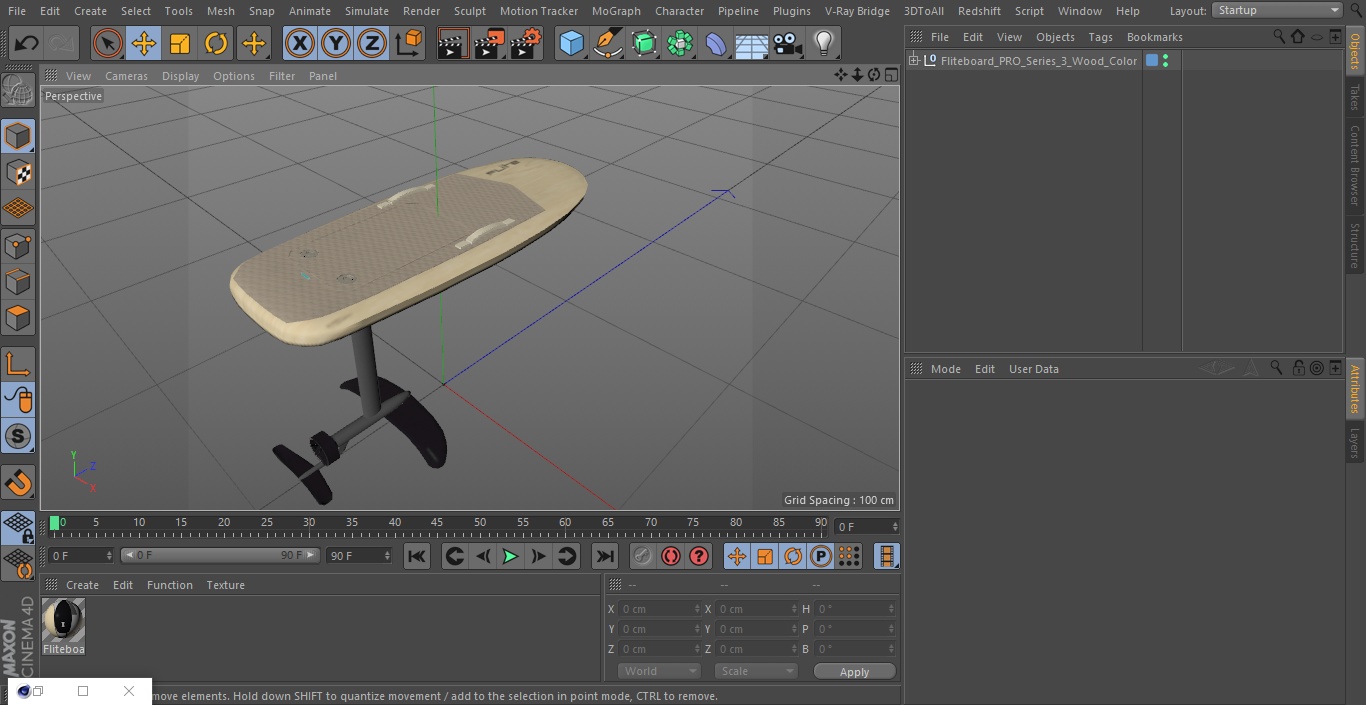Open the Deformer bend icon
The height and width of the screenshot is (705, 1366).
716,43
